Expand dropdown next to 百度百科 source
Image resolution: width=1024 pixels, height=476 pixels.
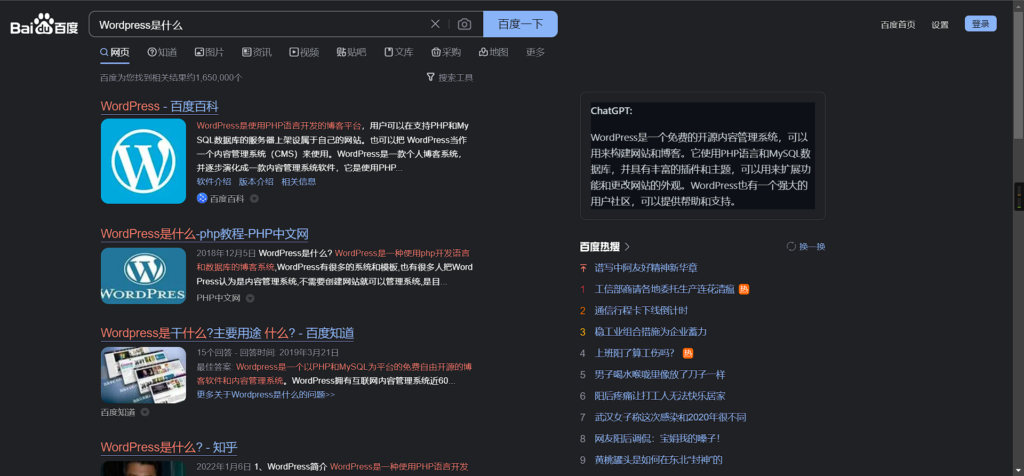(254, 198)
